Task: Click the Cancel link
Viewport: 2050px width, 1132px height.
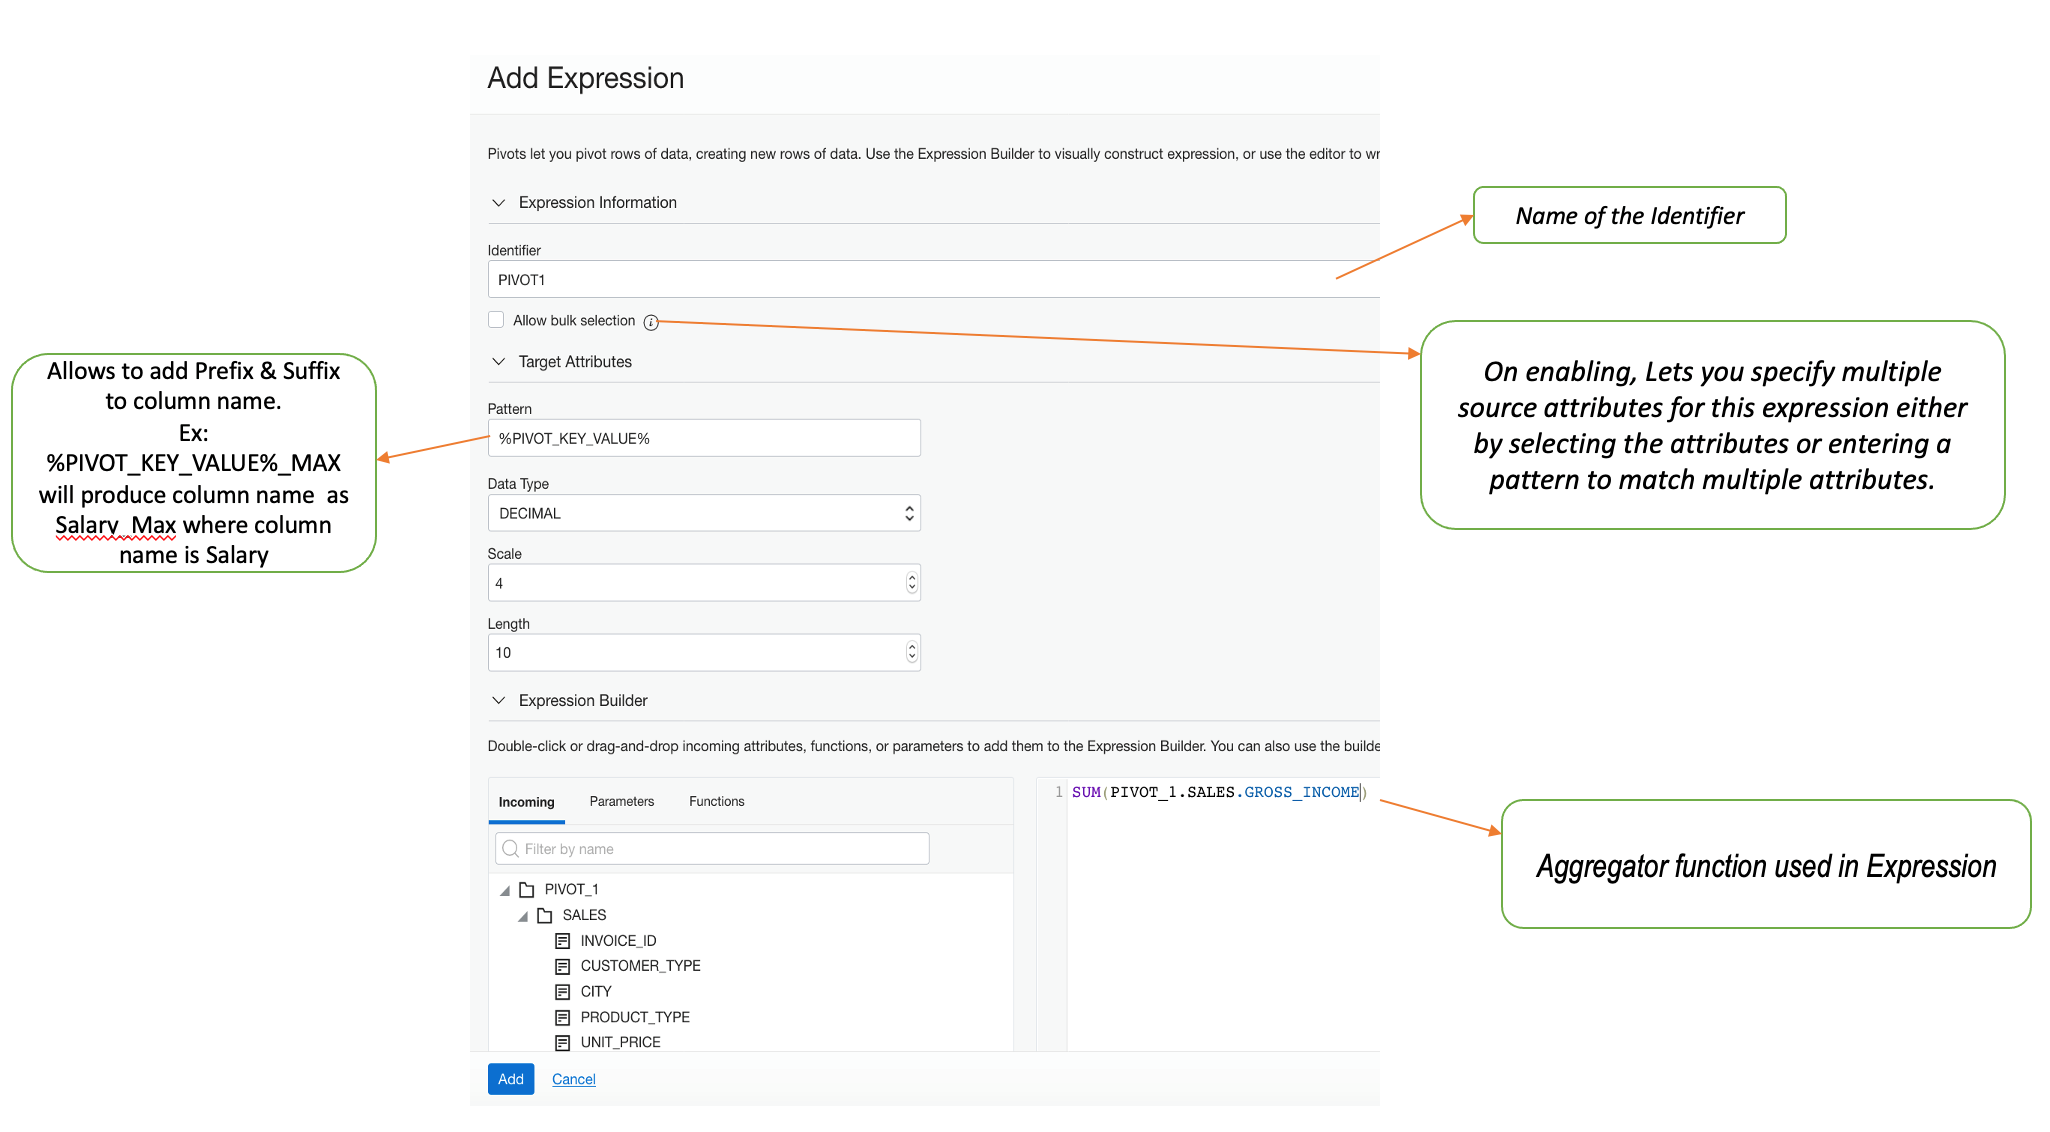Action: coord(573,1079)
